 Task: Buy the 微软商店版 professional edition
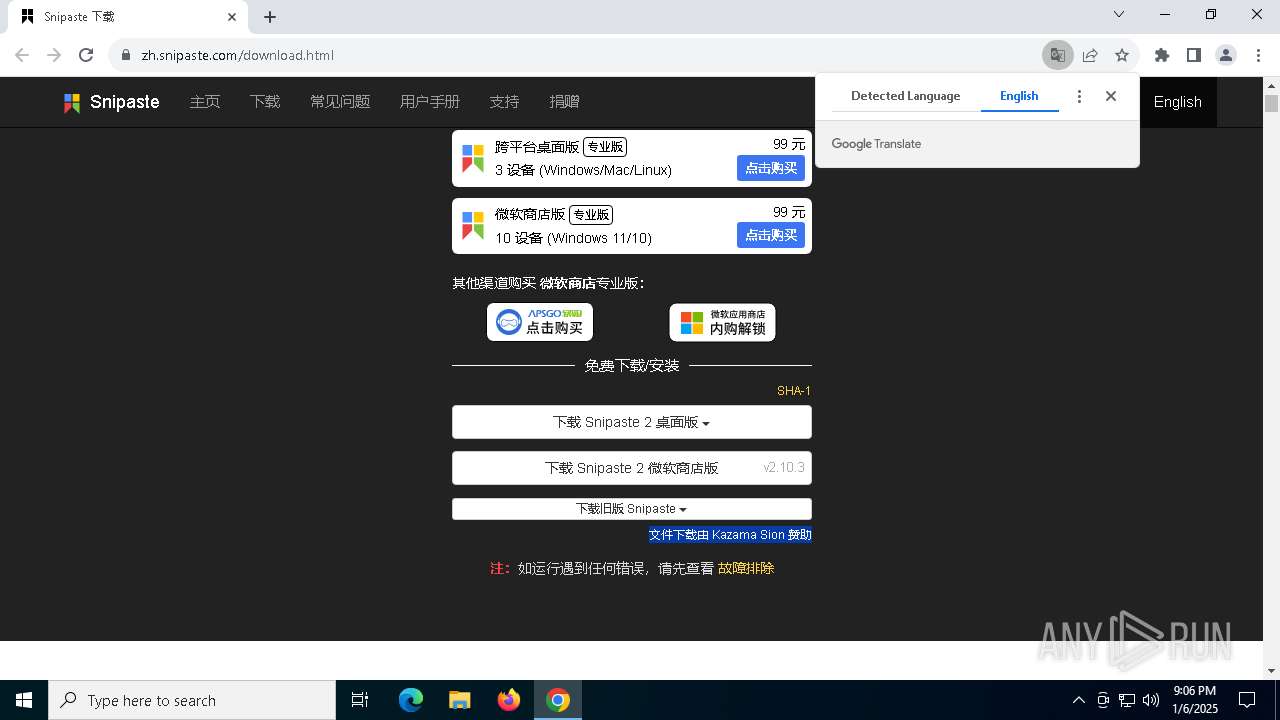pyautogui.click(x=771, y=235)
